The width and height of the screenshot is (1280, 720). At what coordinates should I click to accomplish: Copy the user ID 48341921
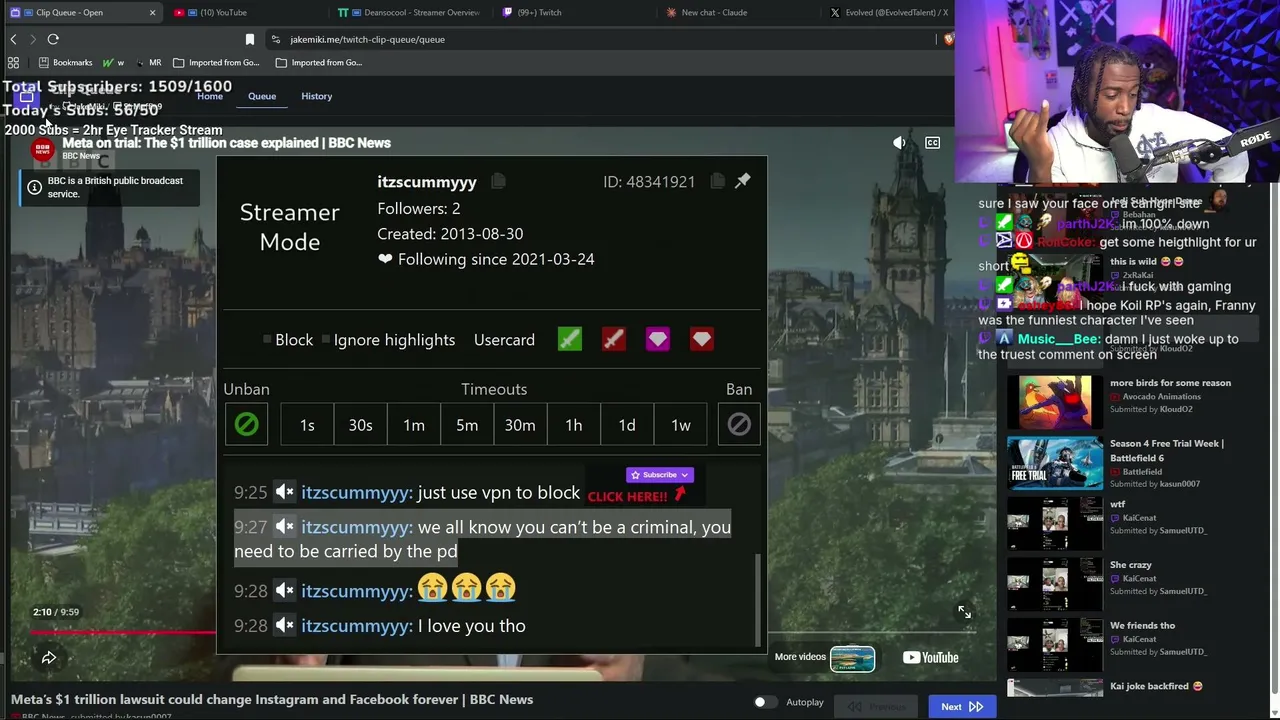[717, 181]
